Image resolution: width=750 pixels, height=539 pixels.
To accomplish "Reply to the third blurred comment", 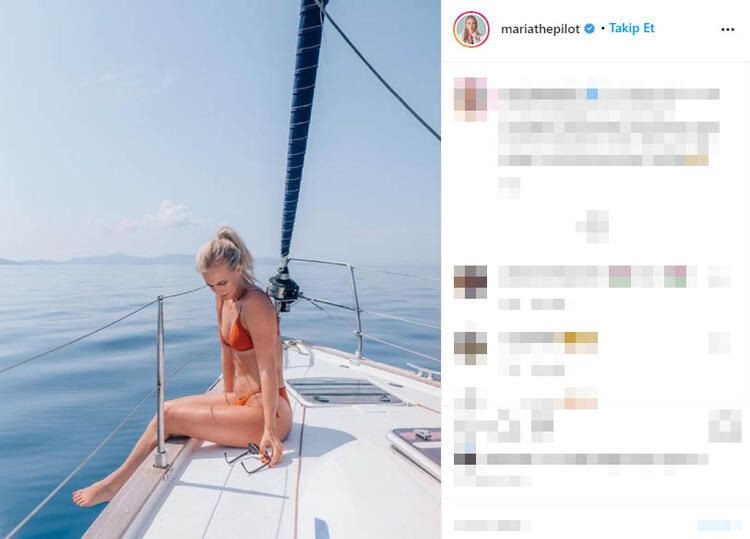I will pos(548,370).
